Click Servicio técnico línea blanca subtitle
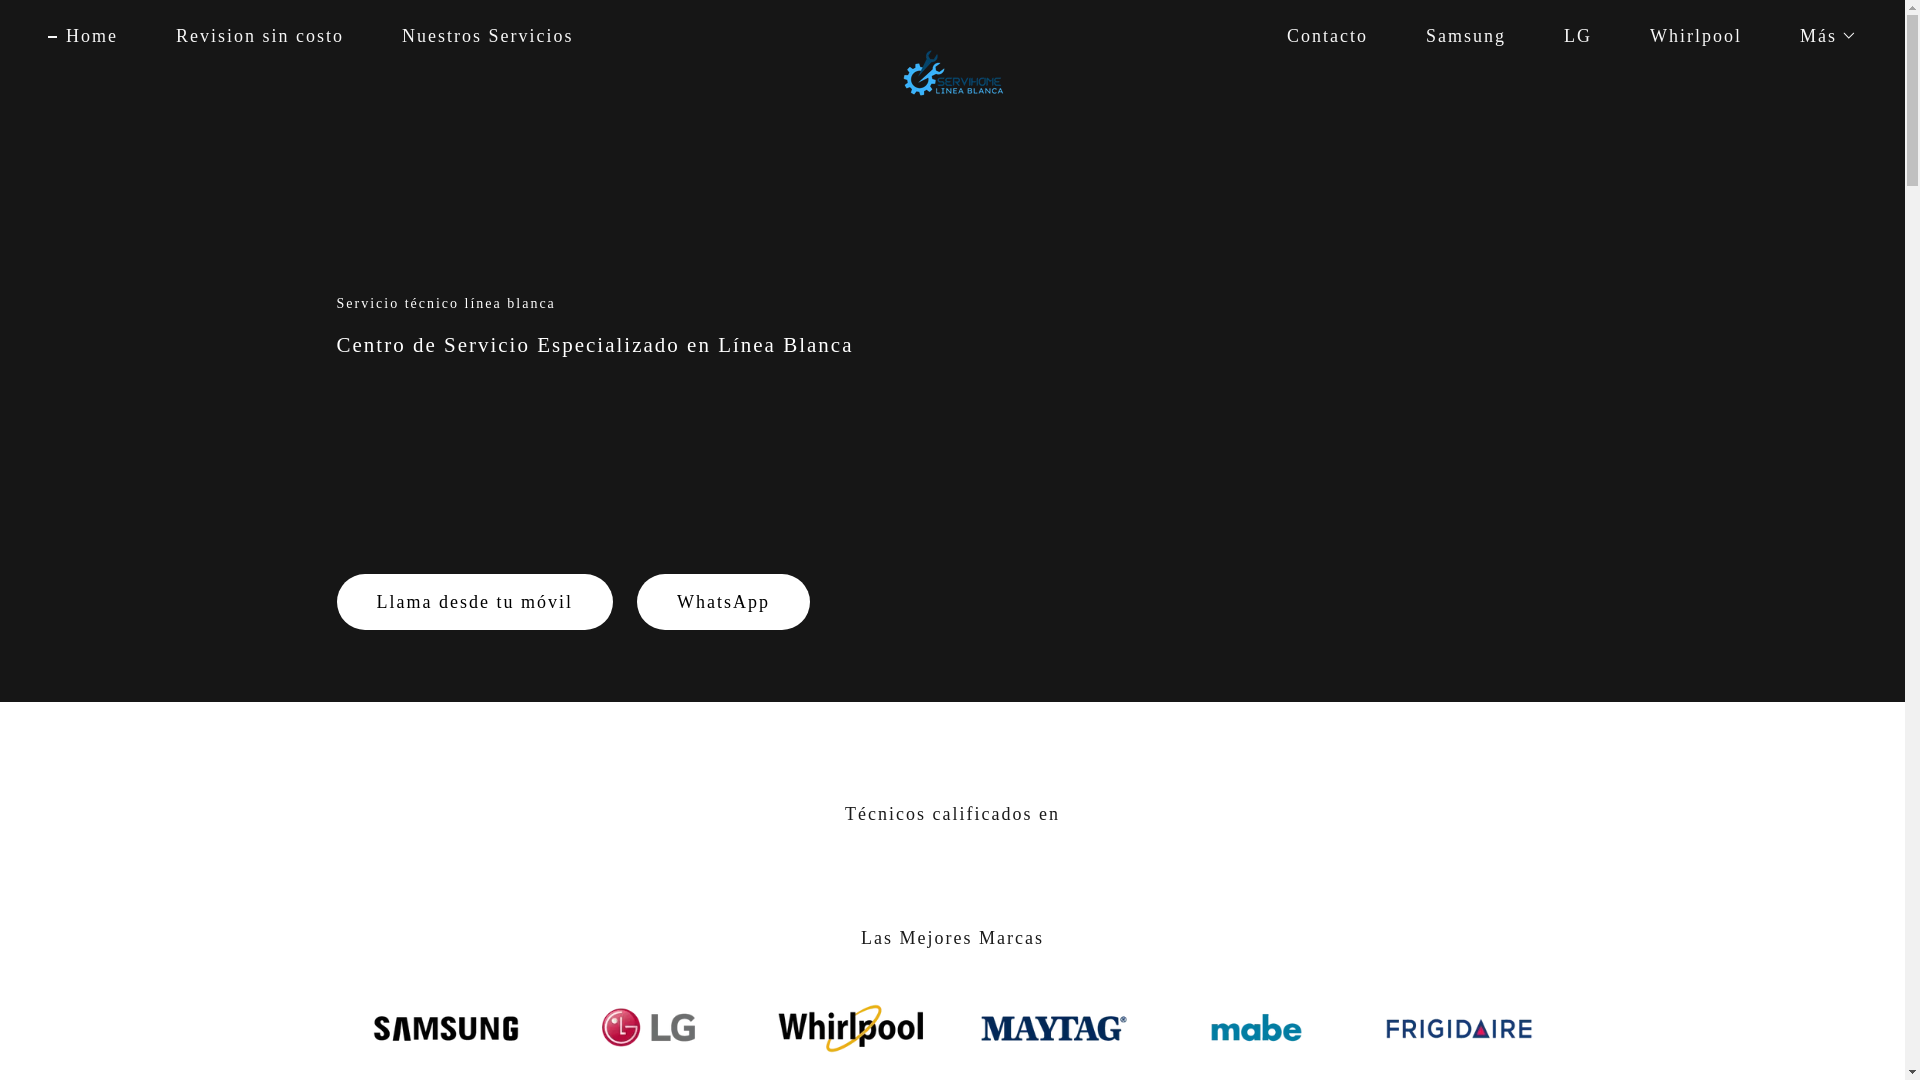 (446, 304)
